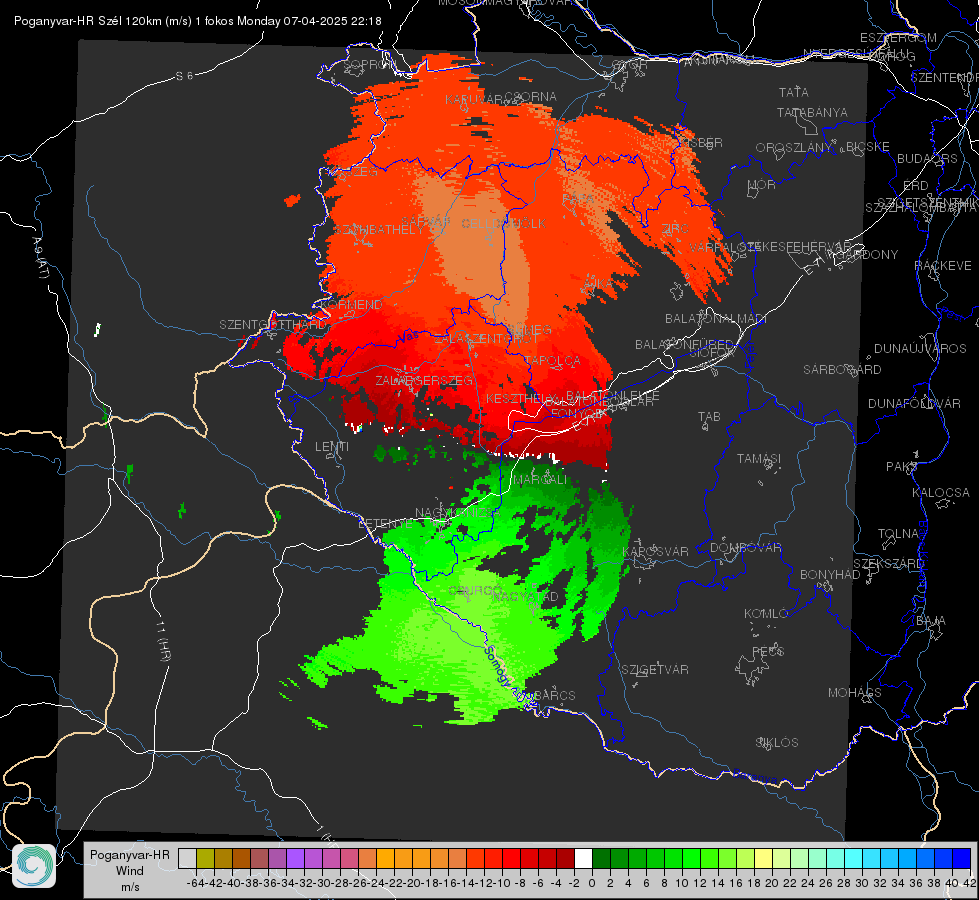Click the PAKS city label
The width and height of the screenshot is (979, 900).
pyautogui.click(x=902, y=467)
